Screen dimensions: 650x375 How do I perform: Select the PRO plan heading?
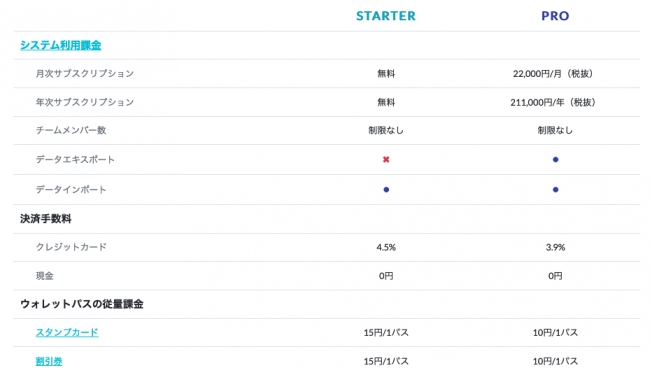(555, 16)
